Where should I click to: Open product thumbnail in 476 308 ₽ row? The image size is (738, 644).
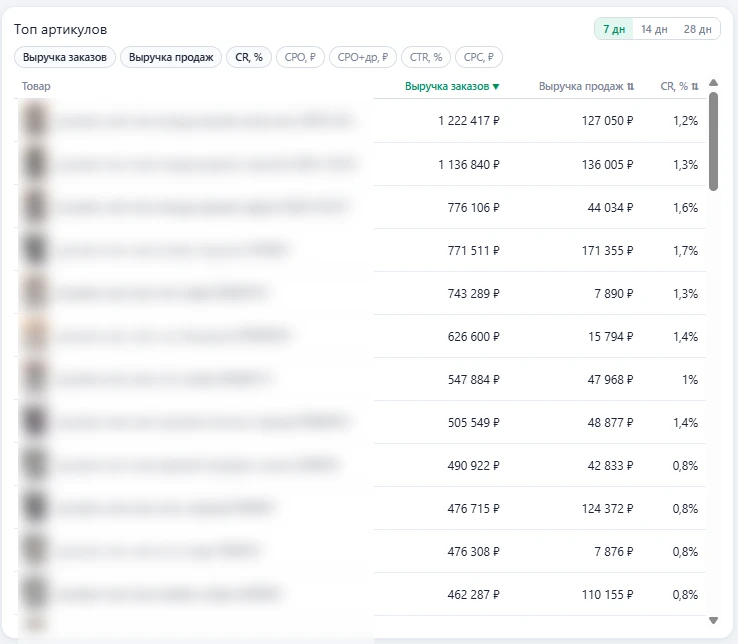click(x=35, y=551)
